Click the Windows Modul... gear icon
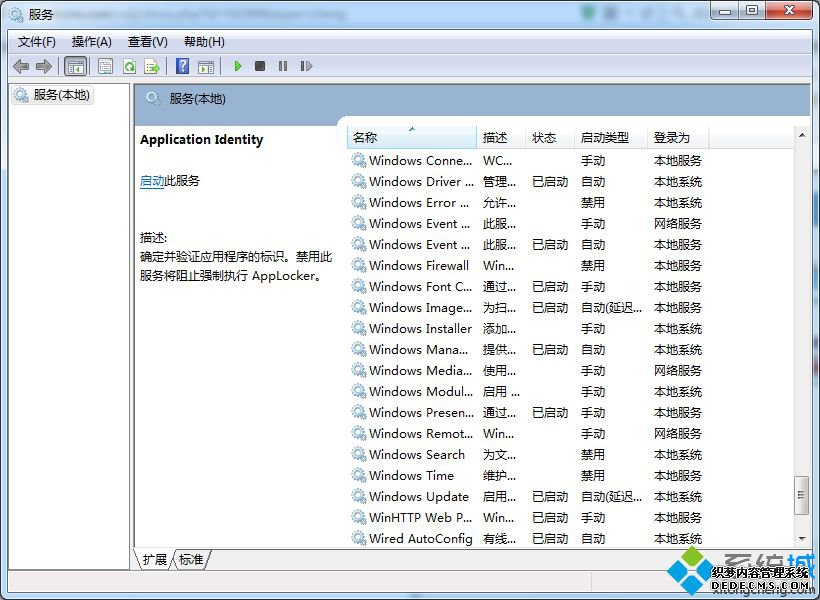Viewport: 820px width, 600px height. [x=359, y=391]
